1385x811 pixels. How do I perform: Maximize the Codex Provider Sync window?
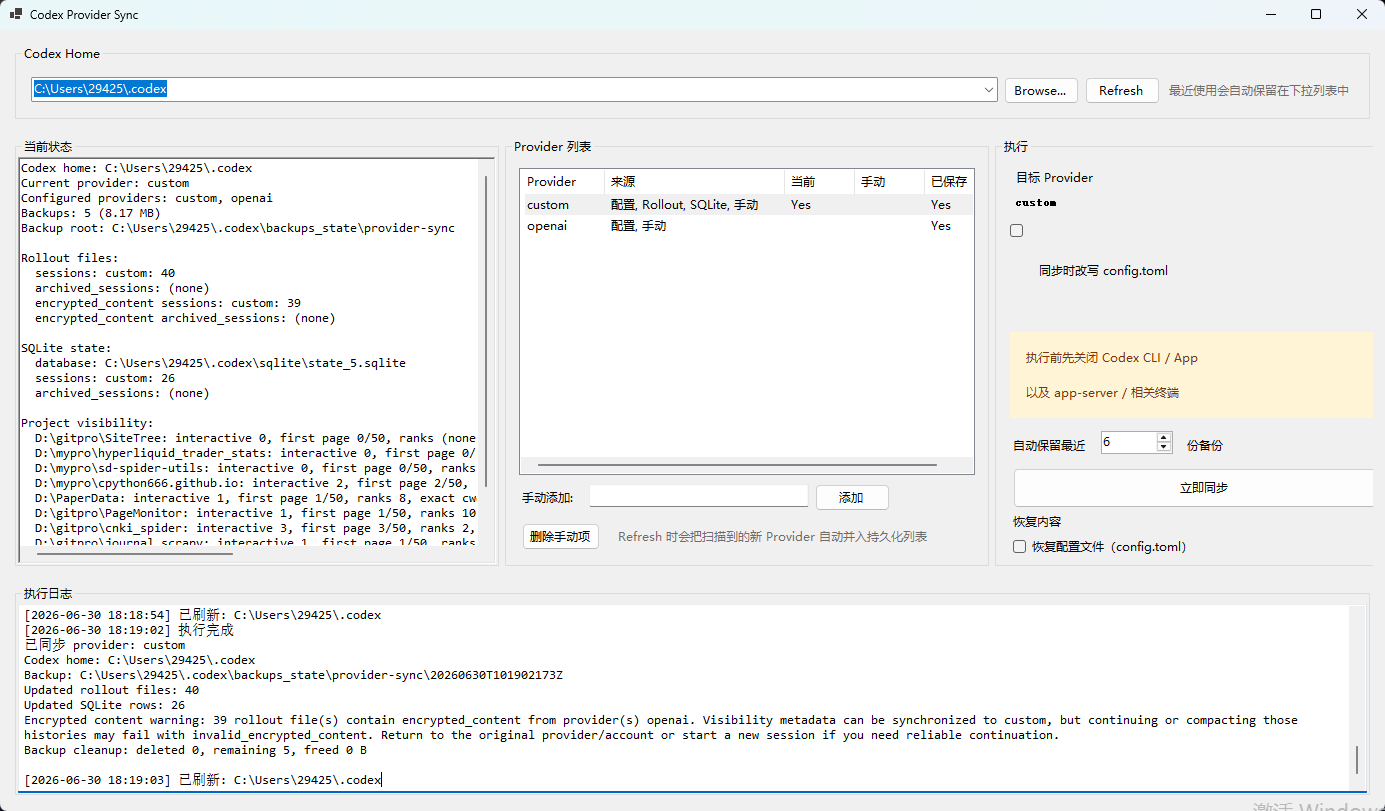tap(1316, 15)
